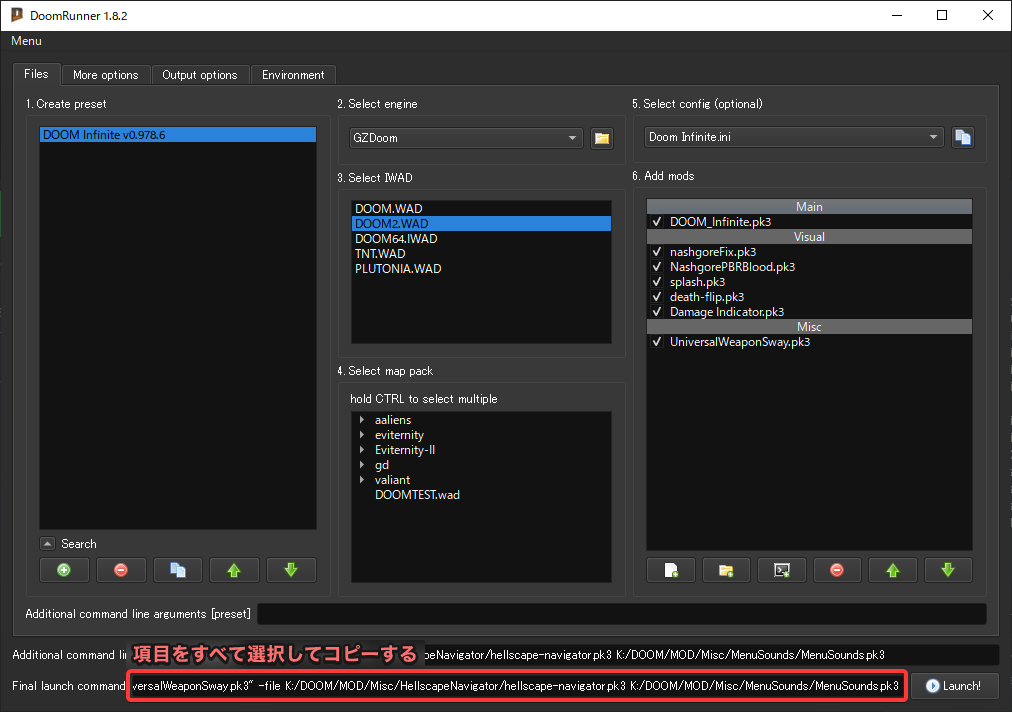Image resolution: width=1012 pixels, height=712 pixels.
Task: Click the preset additional command line arguments field
Action: click(622, 614)
